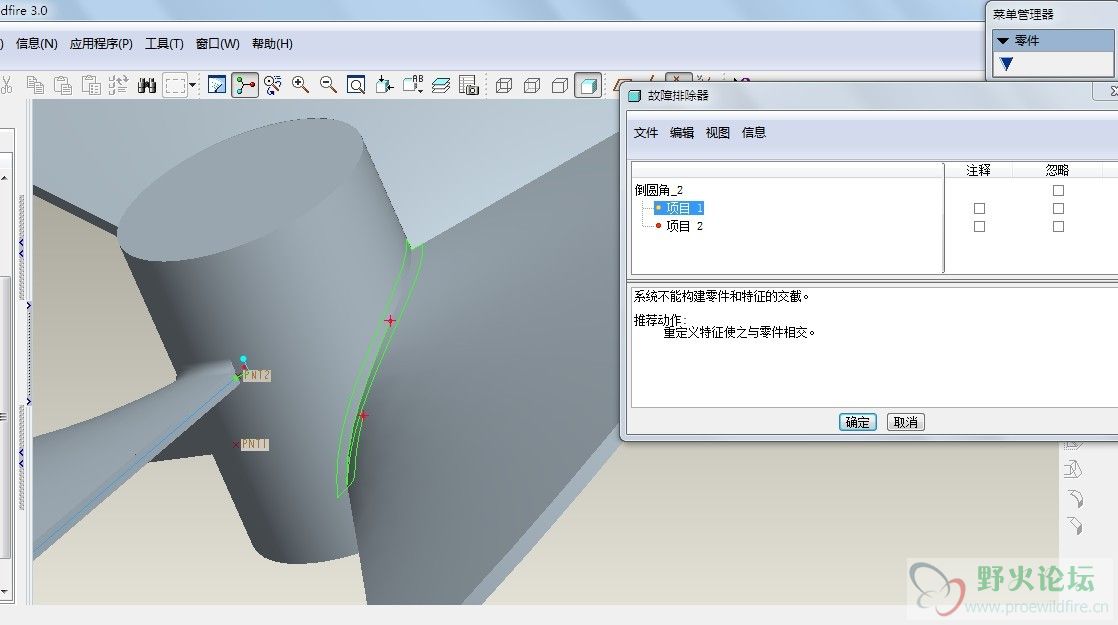Click the 推荐动作 label
This screenshot has width=1118, height=625.
660,320
